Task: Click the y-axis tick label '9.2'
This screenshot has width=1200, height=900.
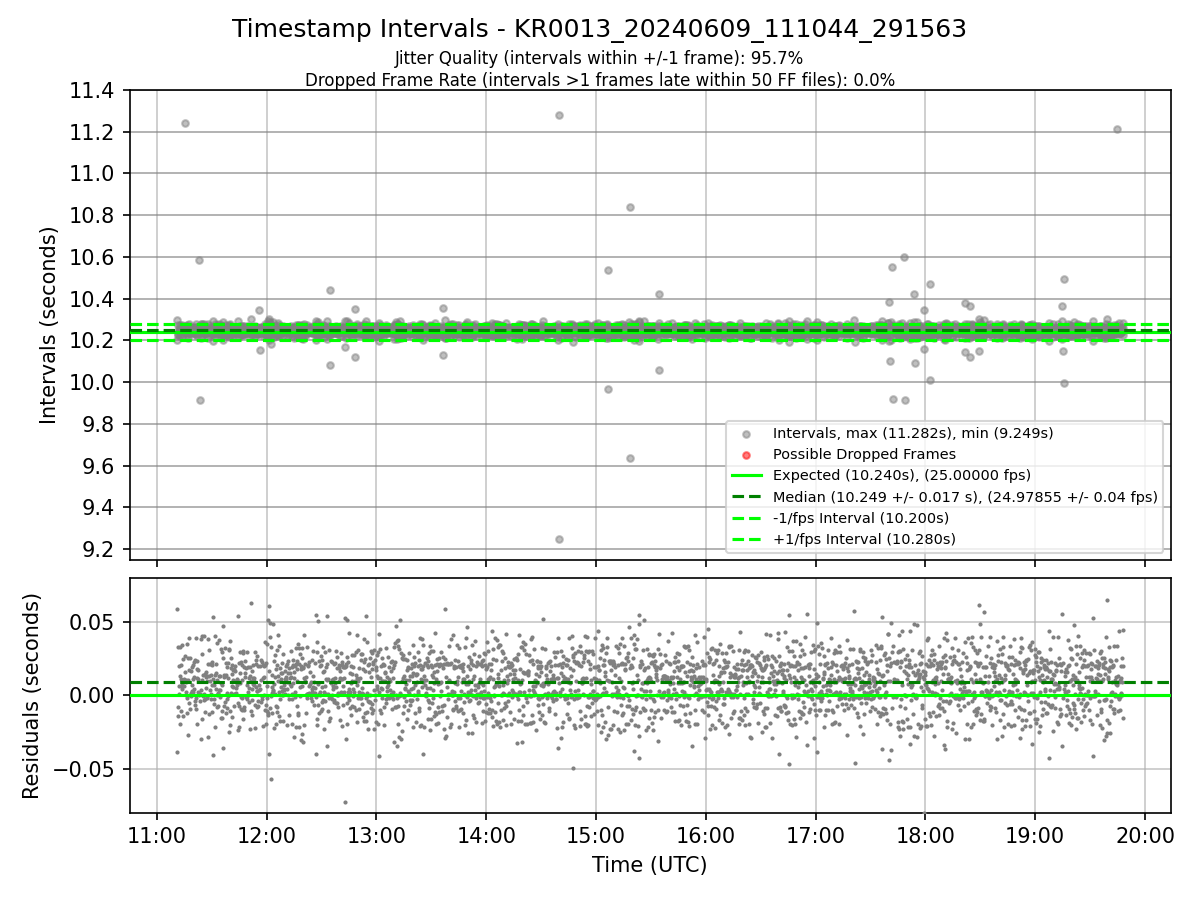Action: click(x=100, y=550)
